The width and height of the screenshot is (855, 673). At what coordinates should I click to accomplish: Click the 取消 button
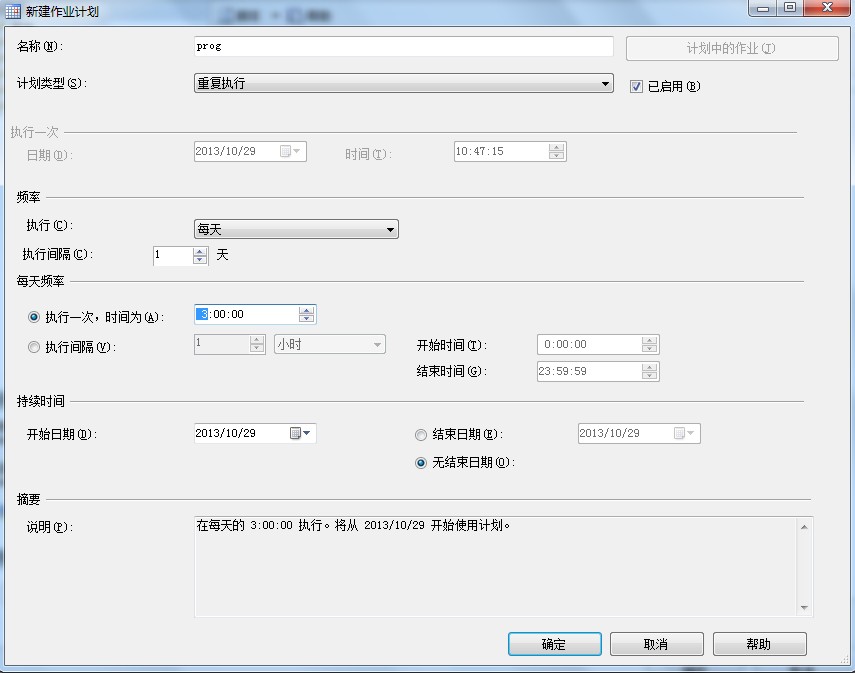[657, 644]
